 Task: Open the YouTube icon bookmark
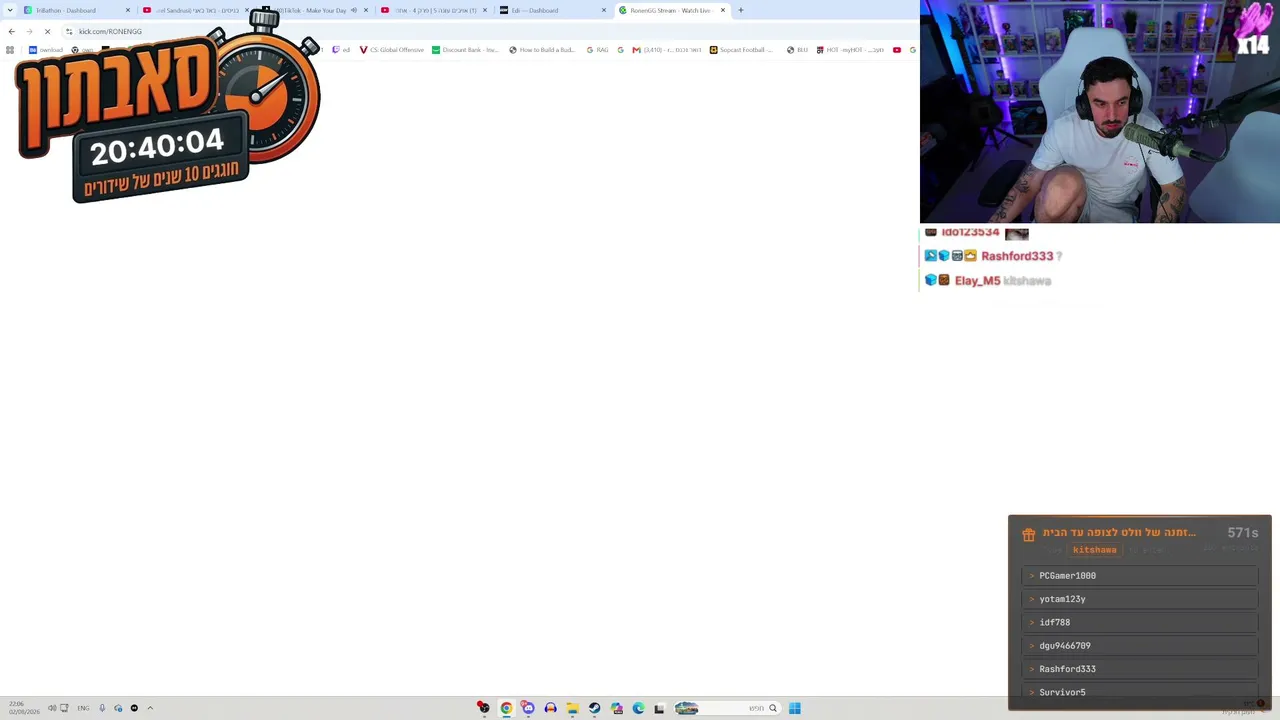[897, 50]
